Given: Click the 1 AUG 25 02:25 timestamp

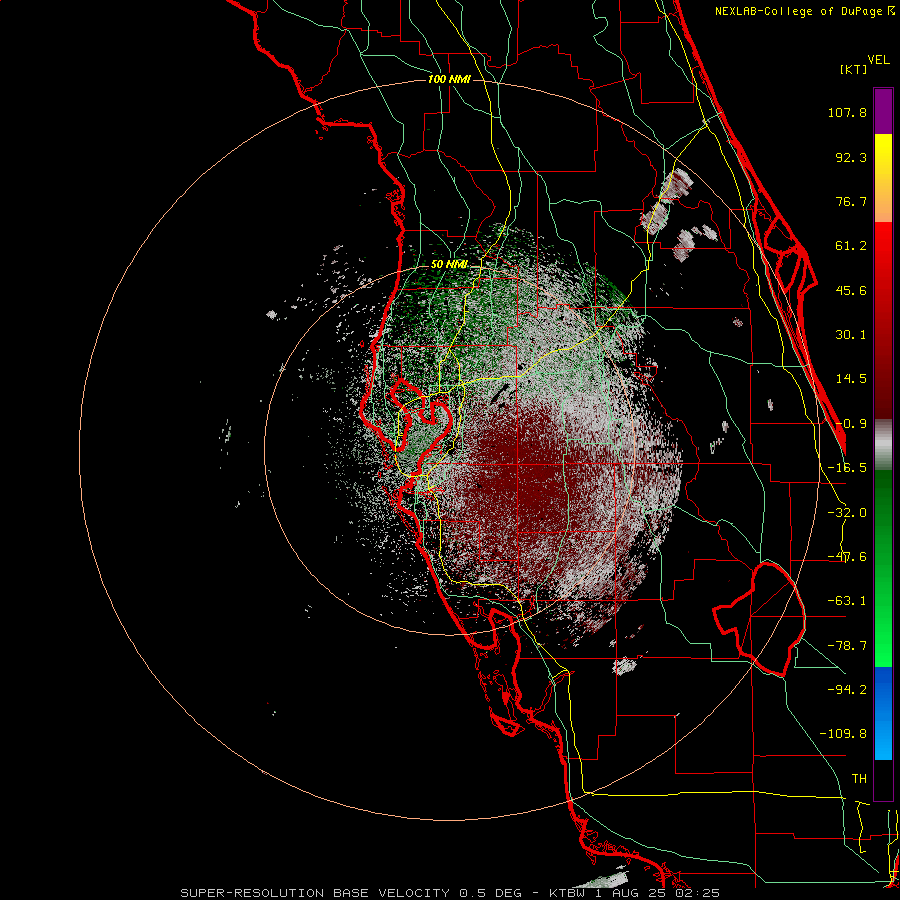Looking at the screenshot, I should (657, 893).
